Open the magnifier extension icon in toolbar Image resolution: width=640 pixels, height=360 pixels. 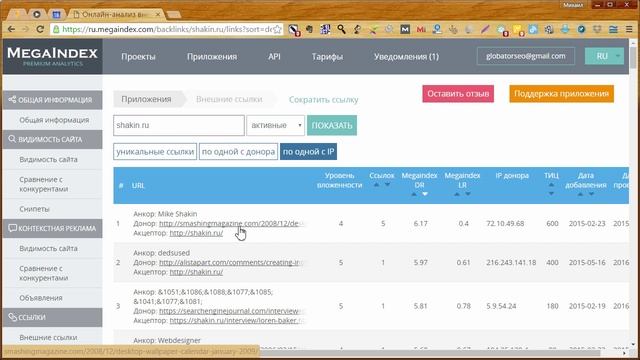(x=341, y=29)
